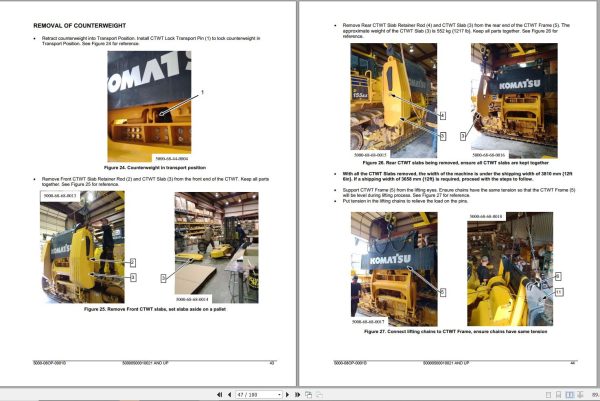Click the Figure 25 right photo of slabs on pallet

(217, 248)
